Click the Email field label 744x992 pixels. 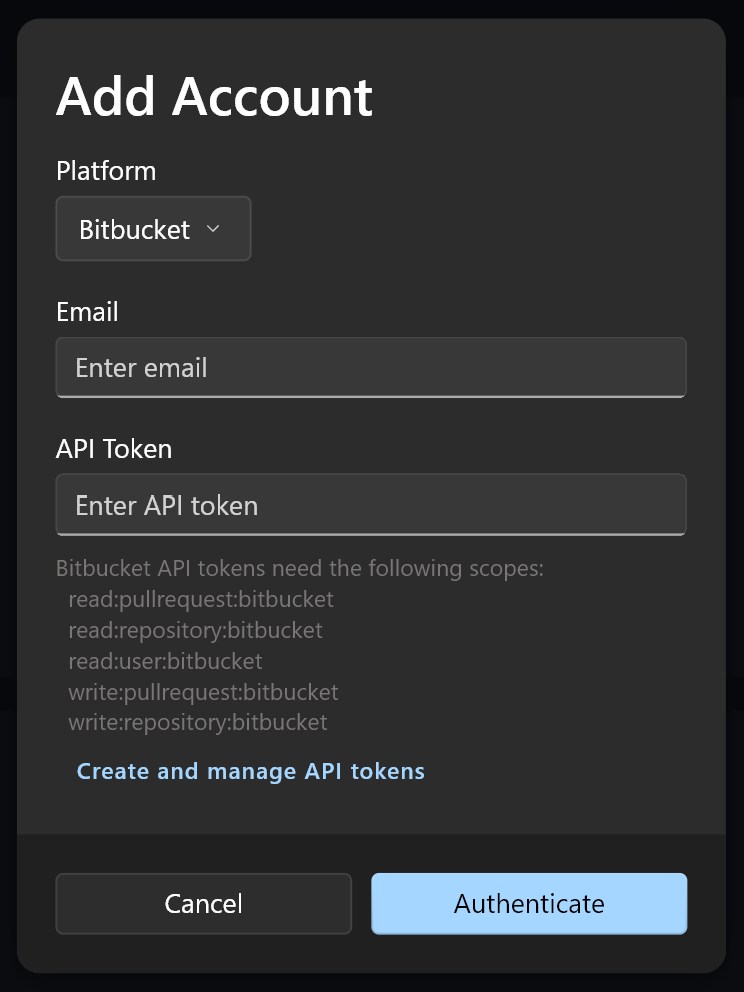pyautogui.click(x=86, y=312)
